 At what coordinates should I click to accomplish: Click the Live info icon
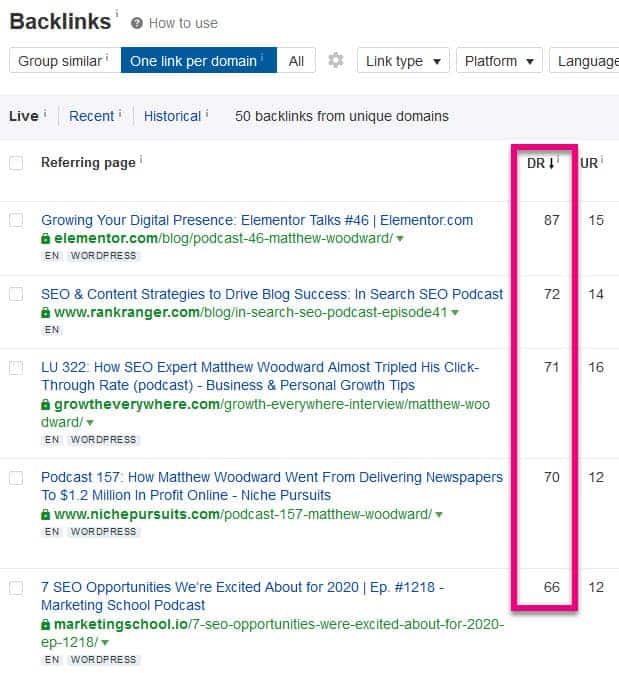[45, 113]
